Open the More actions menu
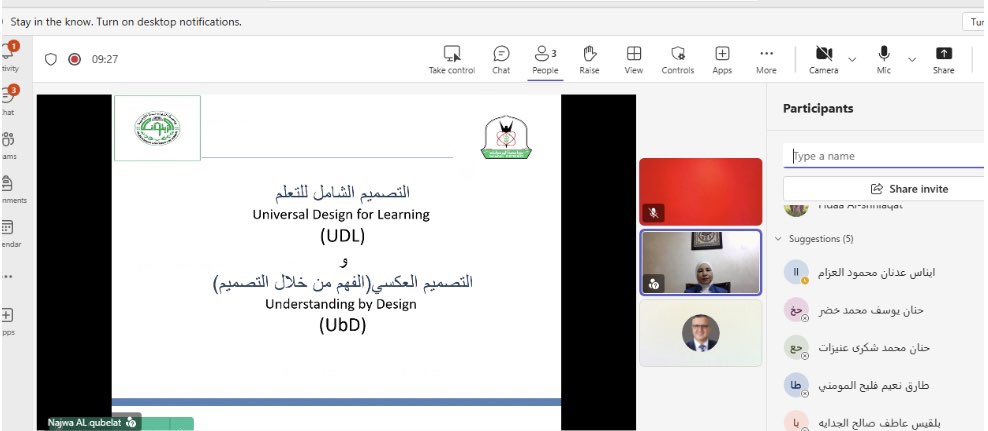The image size is (988, 431). tap(766, 60)
